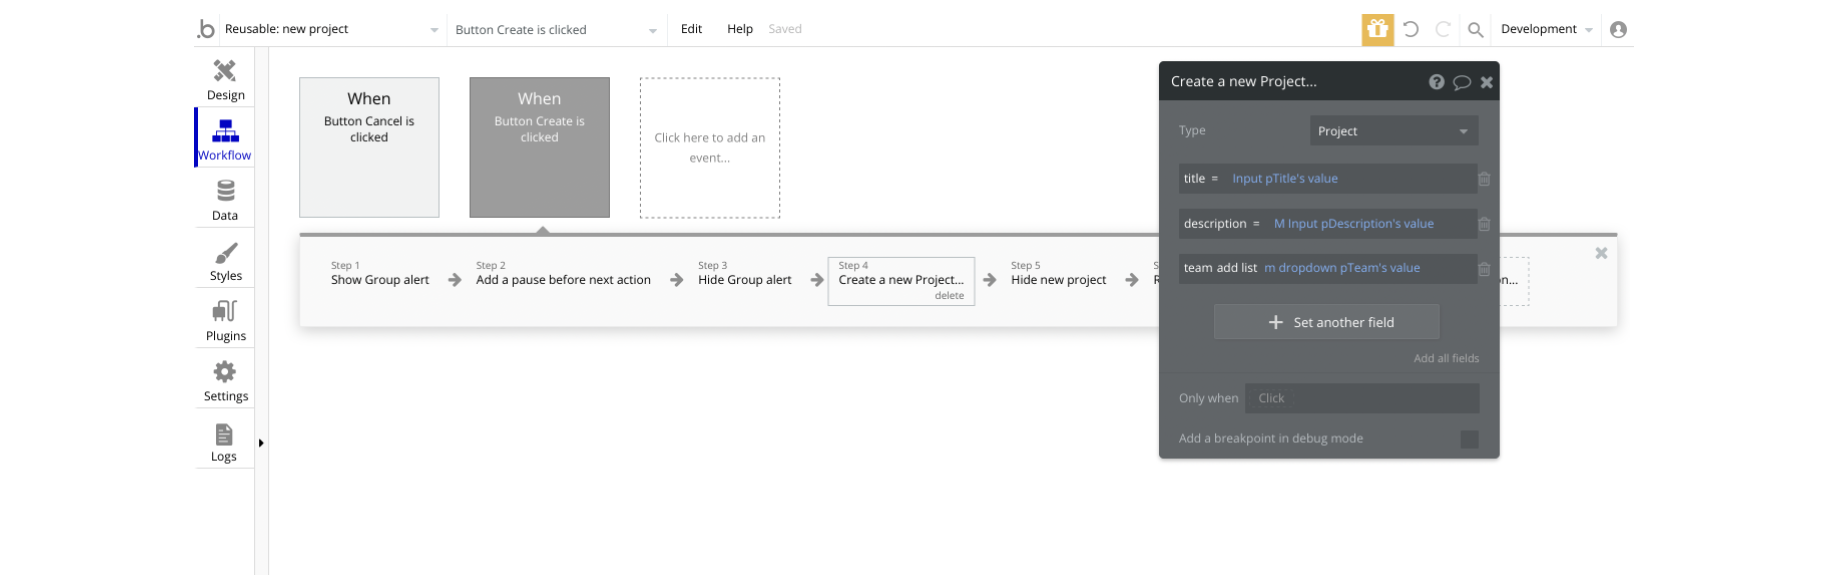Open the Development version dropdown
1830x582 pixels.
1546,30
